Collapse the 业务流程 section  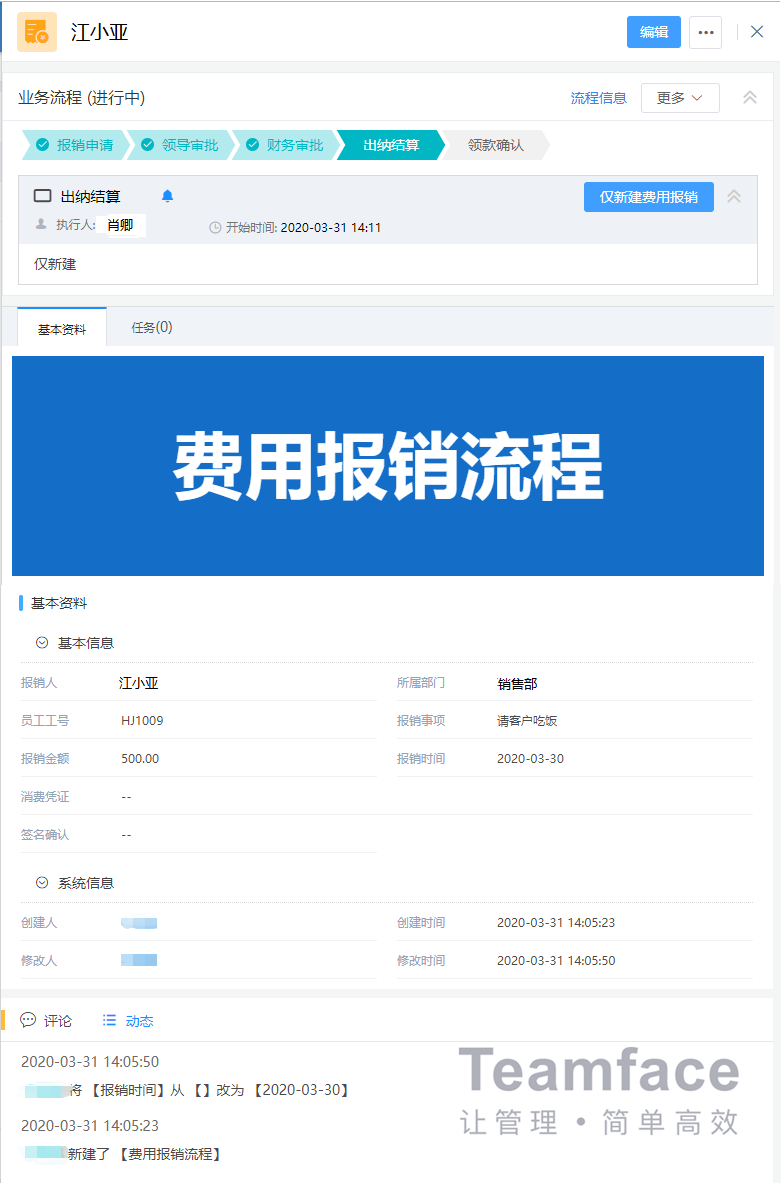click(749, 98)
